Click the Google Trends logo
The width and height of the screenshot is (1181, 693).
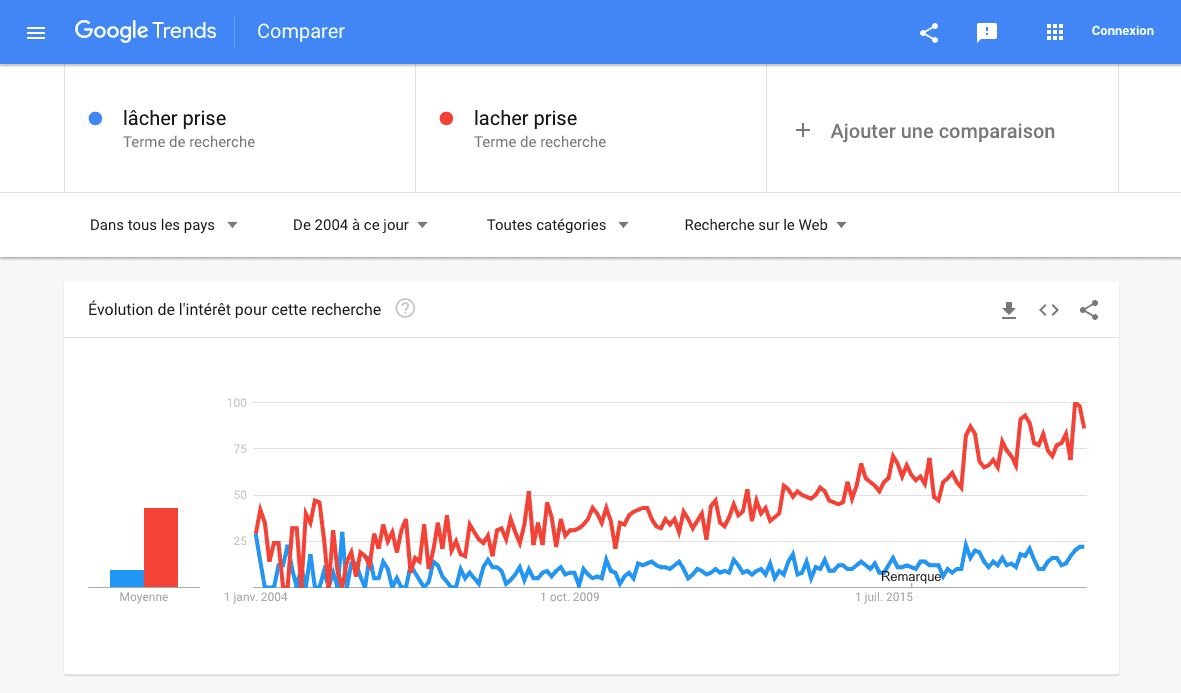point(145,31)
